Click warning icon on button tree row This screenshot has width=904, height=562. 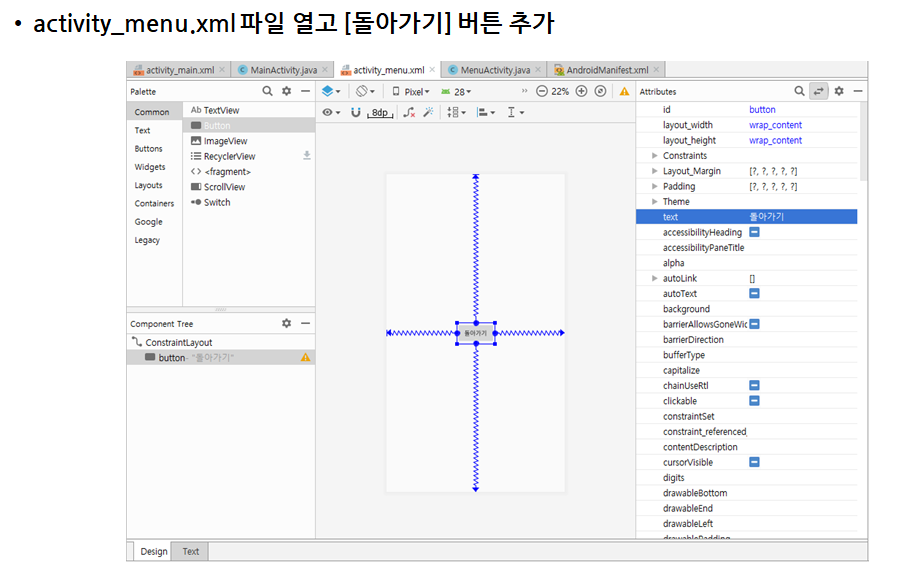(x=305, y=357)
